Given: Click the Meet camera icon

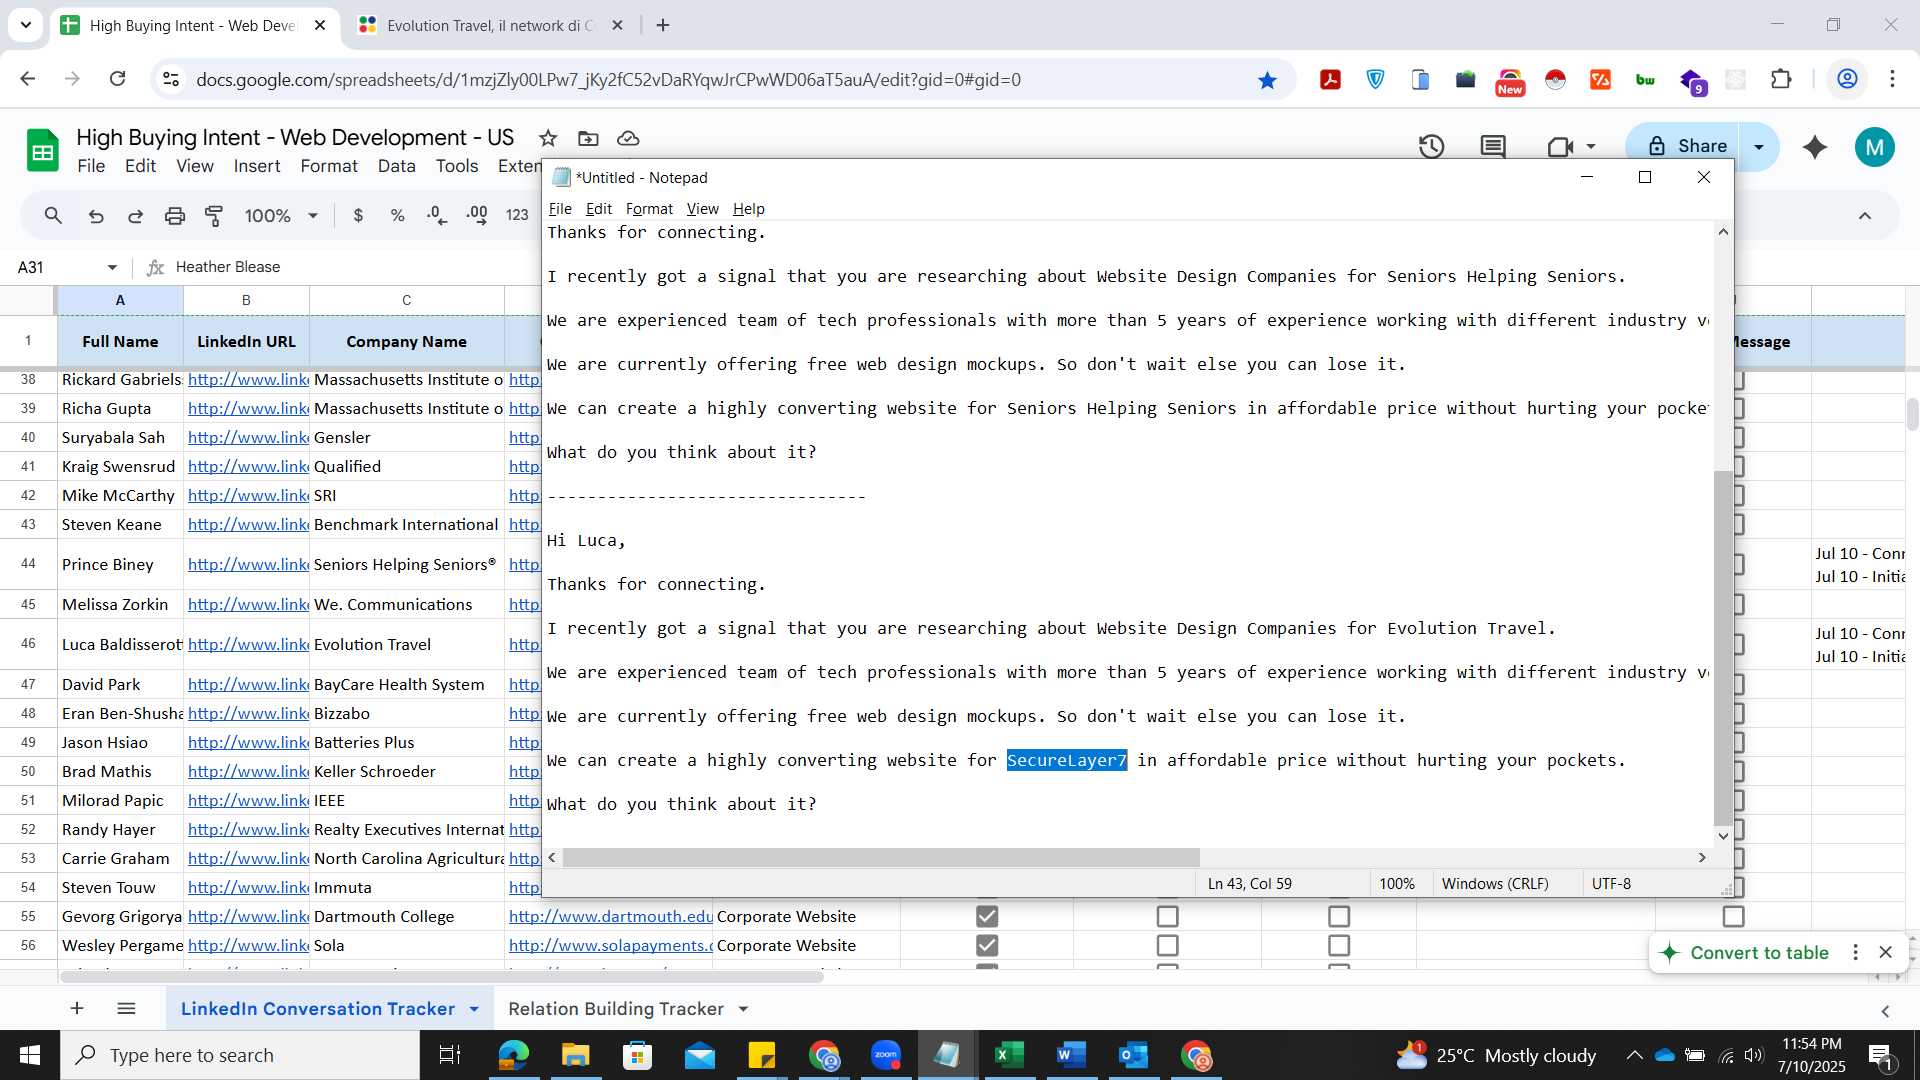Looking at the screenshot, I should (x=1560, y=147).
